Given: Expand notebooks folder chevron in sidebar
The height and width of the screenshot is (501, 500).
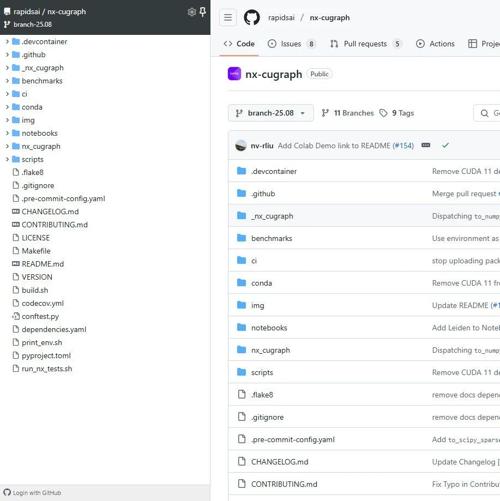Looking at the screenshot, I should click(x=7, y=133).
